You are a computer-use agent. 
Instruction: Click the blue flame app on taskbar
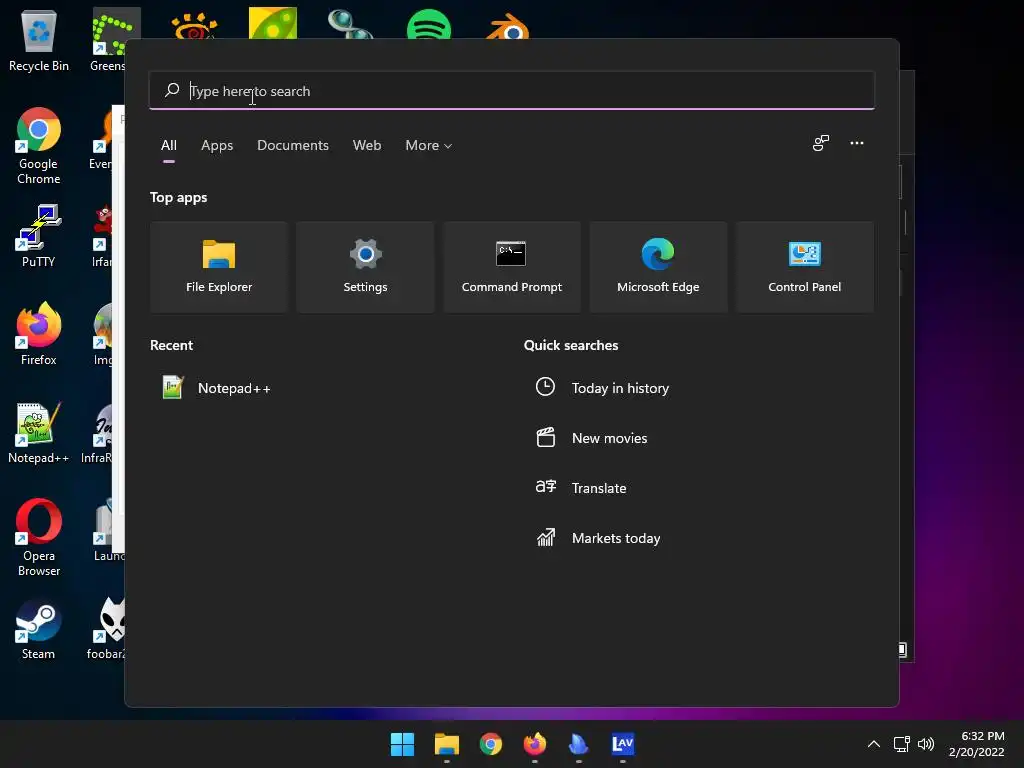click(x=579, y=744)
